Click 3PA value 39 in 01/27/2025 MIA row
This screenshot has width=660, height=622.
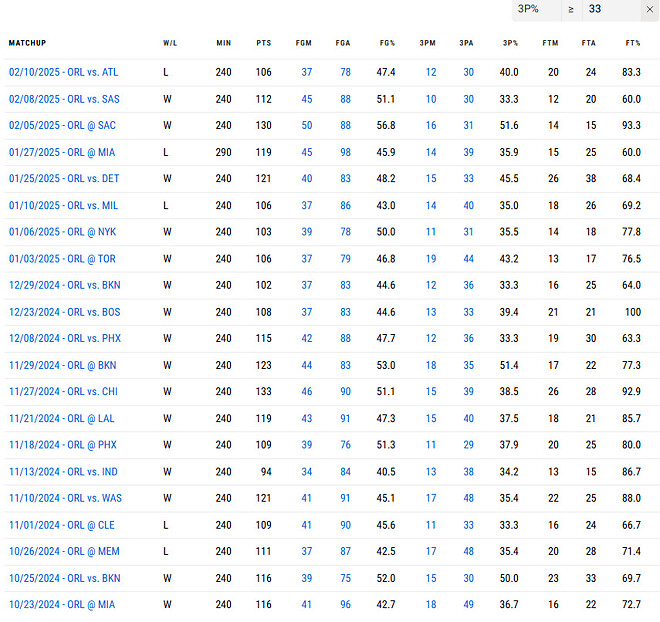(x=468, y=152)
